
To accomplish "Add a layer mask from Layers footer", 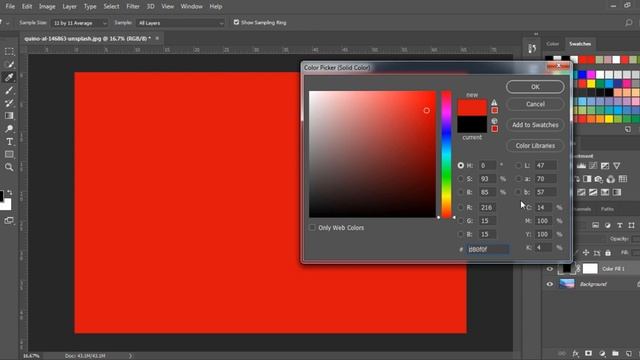I will coord(588,353).
